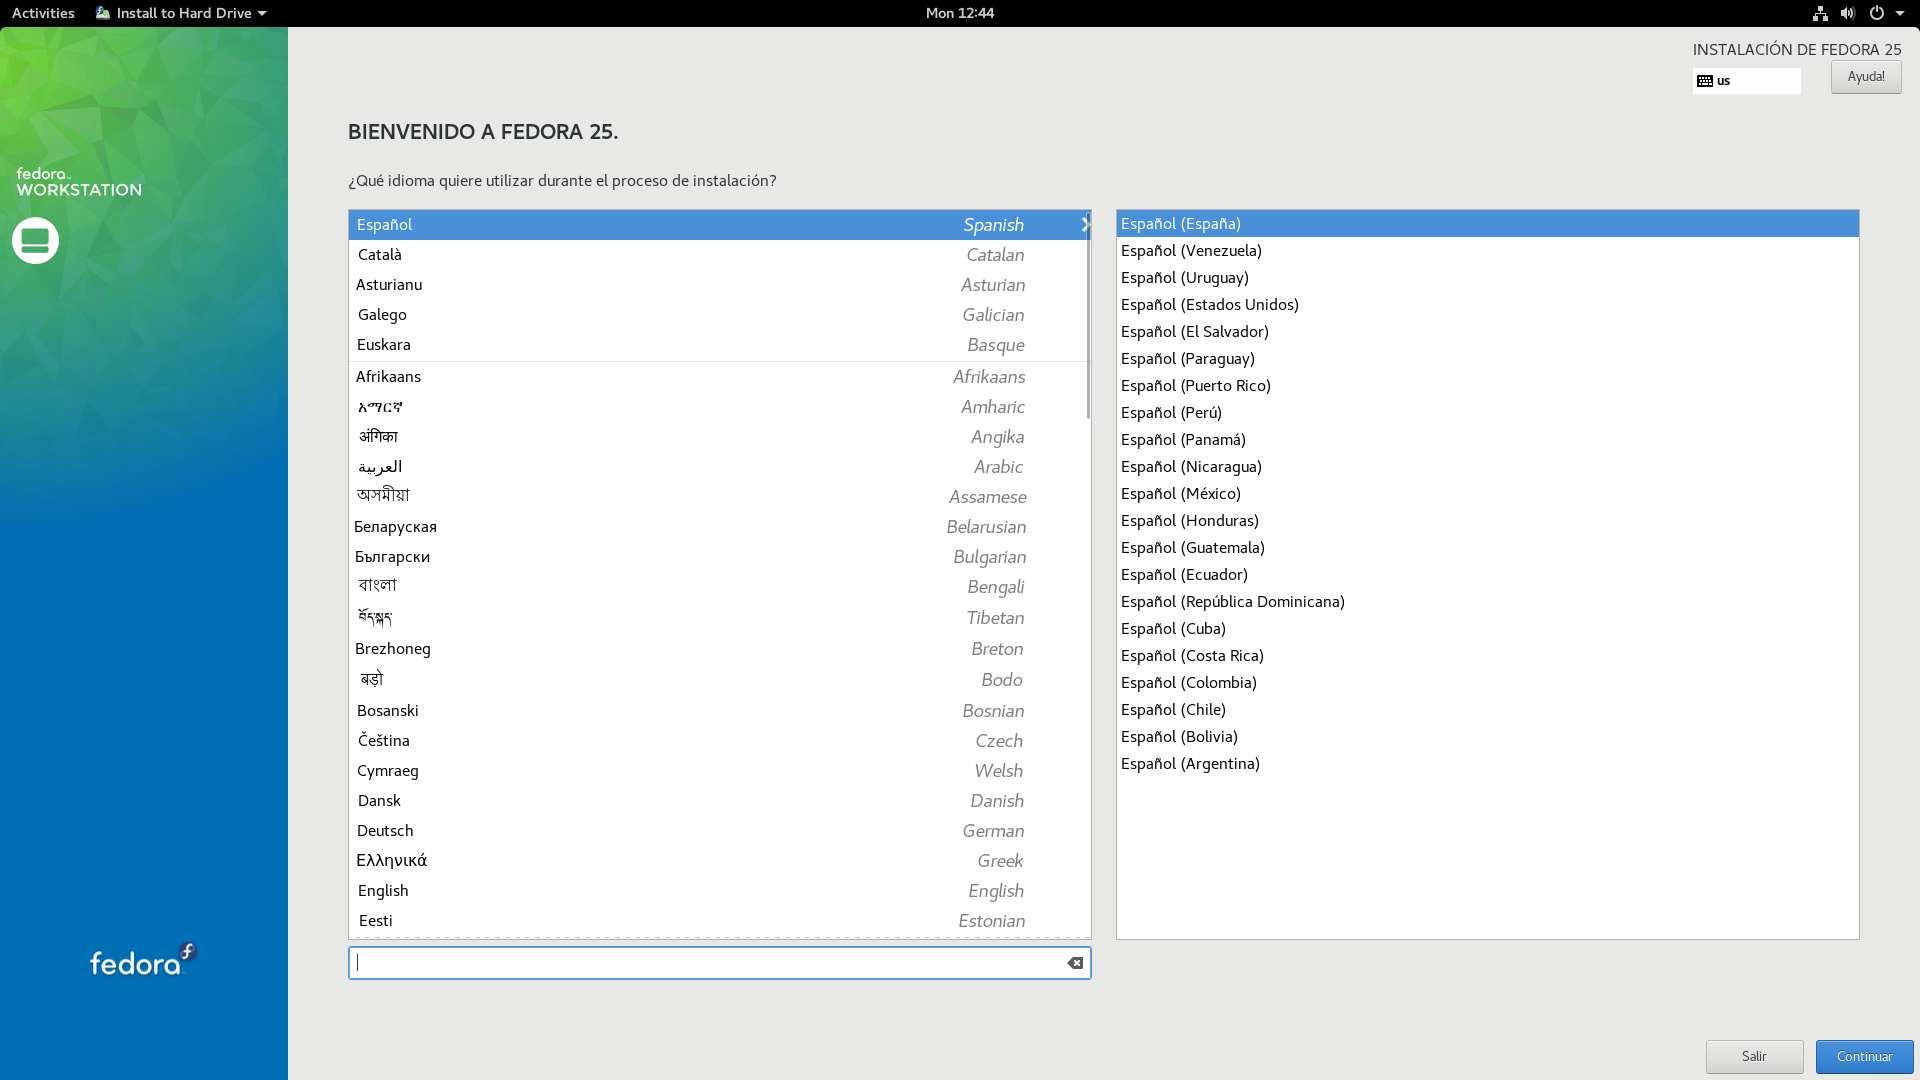The width and height of the screenshot is (1920, 1080).
Task: Choose Español (Puerto Rico) locale
Action: 1488,386
